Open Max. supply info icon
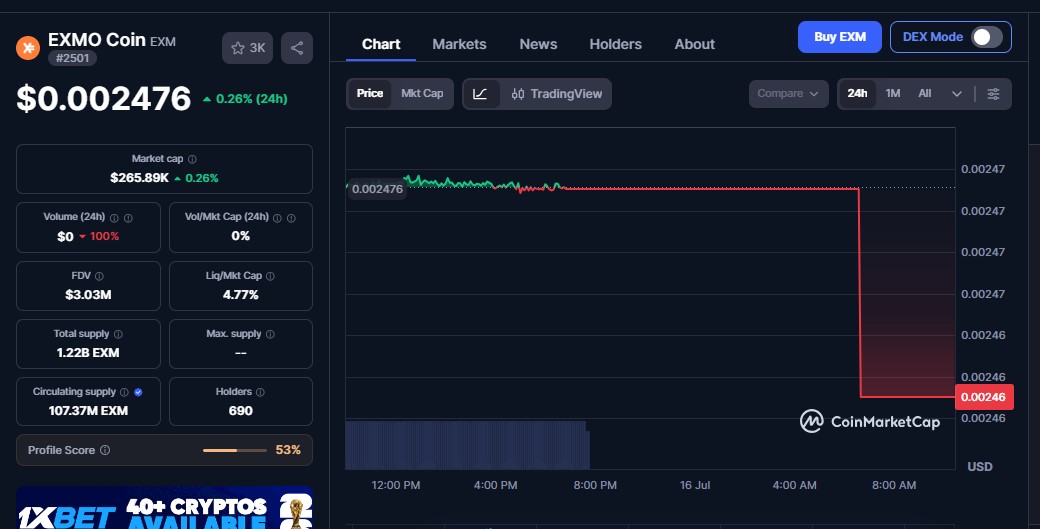Image resolution: width=1040 pixels, height=529 pixels. coord(270,334)
